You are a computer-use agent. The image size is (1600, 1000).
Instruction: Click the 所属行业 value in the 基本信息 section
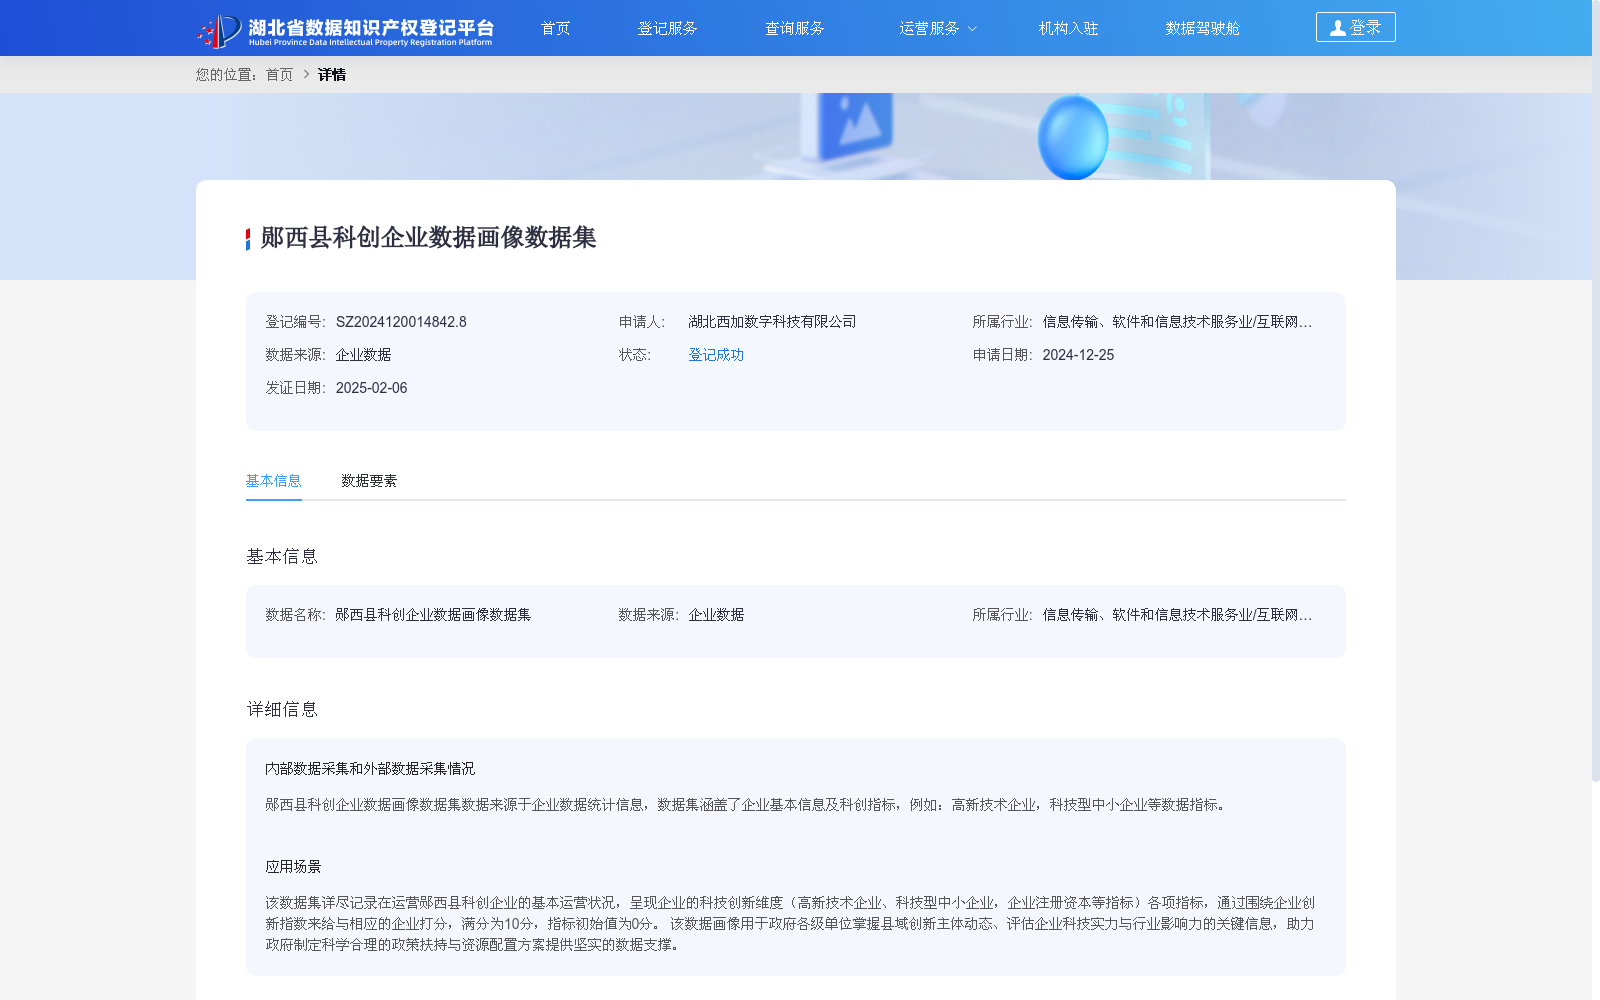point(1177,615)
